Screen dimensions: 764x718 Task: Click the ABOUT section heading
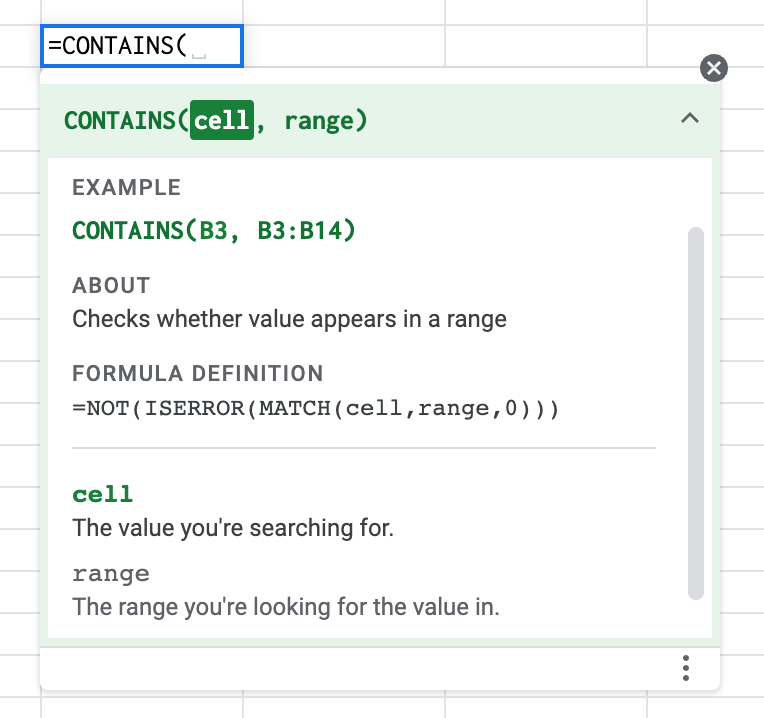(111, 285)
